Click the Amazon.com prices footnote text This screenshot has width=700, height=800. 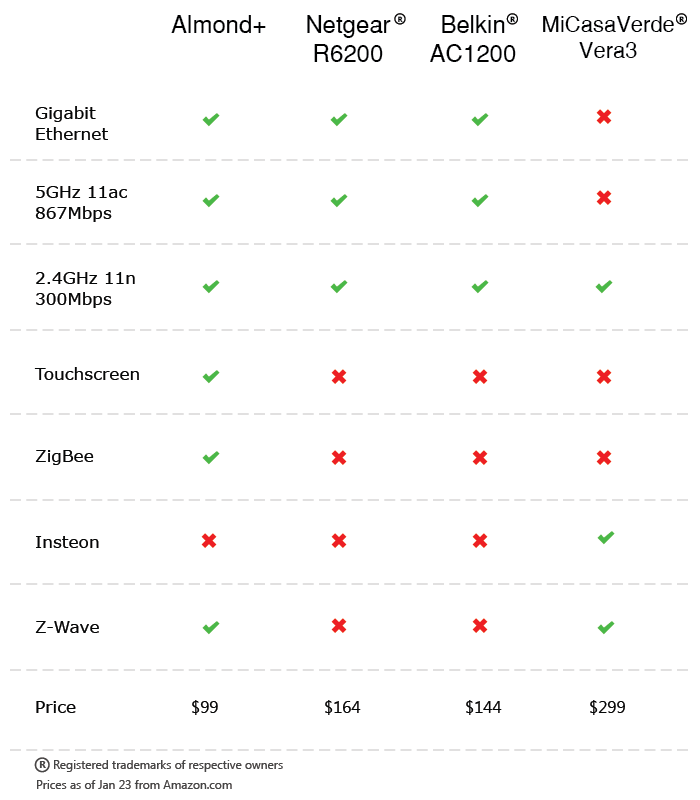coord(134,785)
